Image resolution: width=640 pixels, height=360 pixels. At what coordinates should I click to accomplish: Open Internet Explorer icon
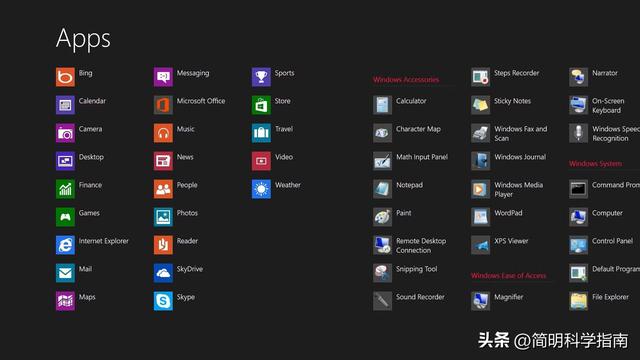point(65,245)
